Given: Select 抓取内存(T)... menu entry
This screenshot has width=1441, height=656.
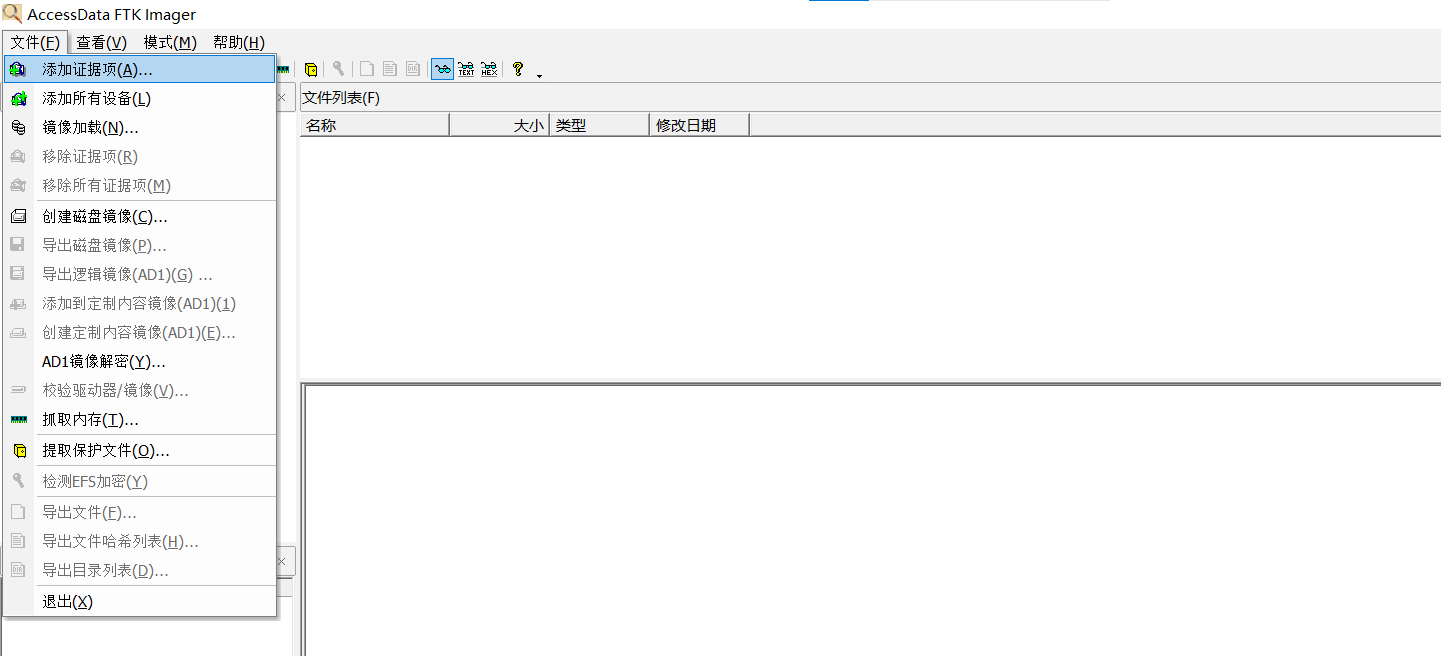Looking at the screenshot, I should (x=139, y=419).
